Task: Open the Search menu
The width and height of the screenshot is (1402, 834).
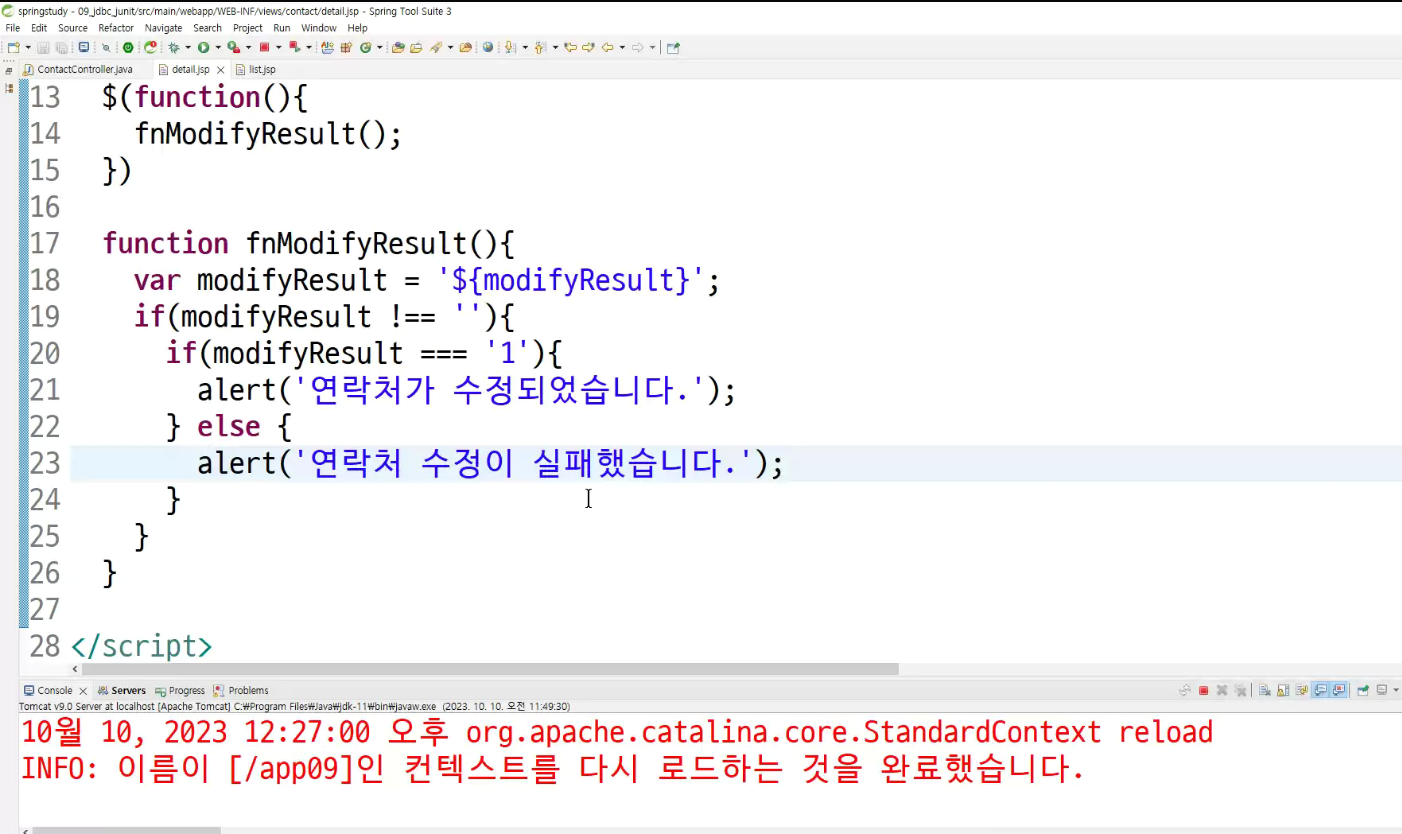Action: 208,28
